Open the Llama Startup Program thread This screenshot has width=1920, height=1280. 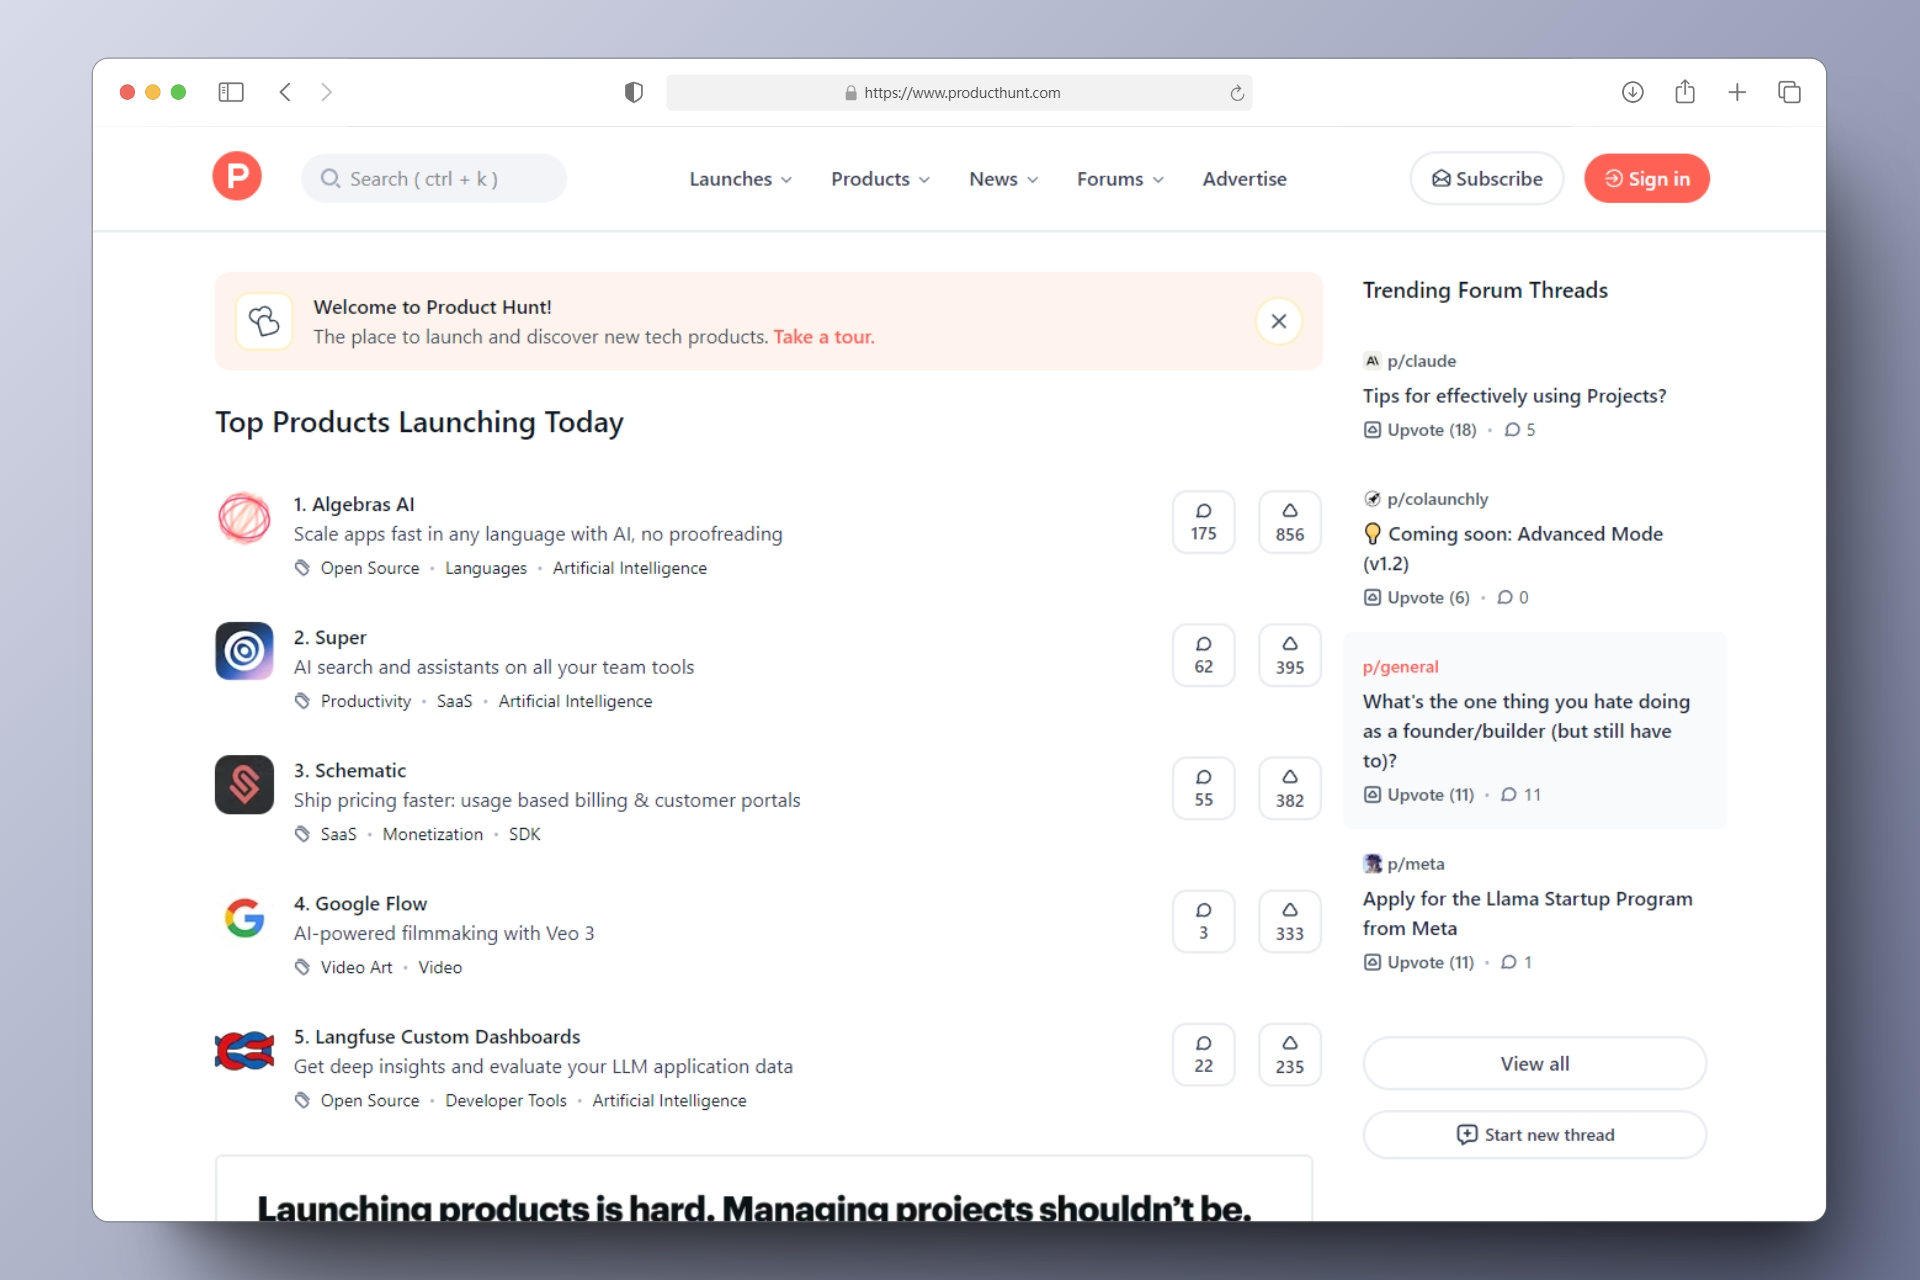tap(1527, 913)
